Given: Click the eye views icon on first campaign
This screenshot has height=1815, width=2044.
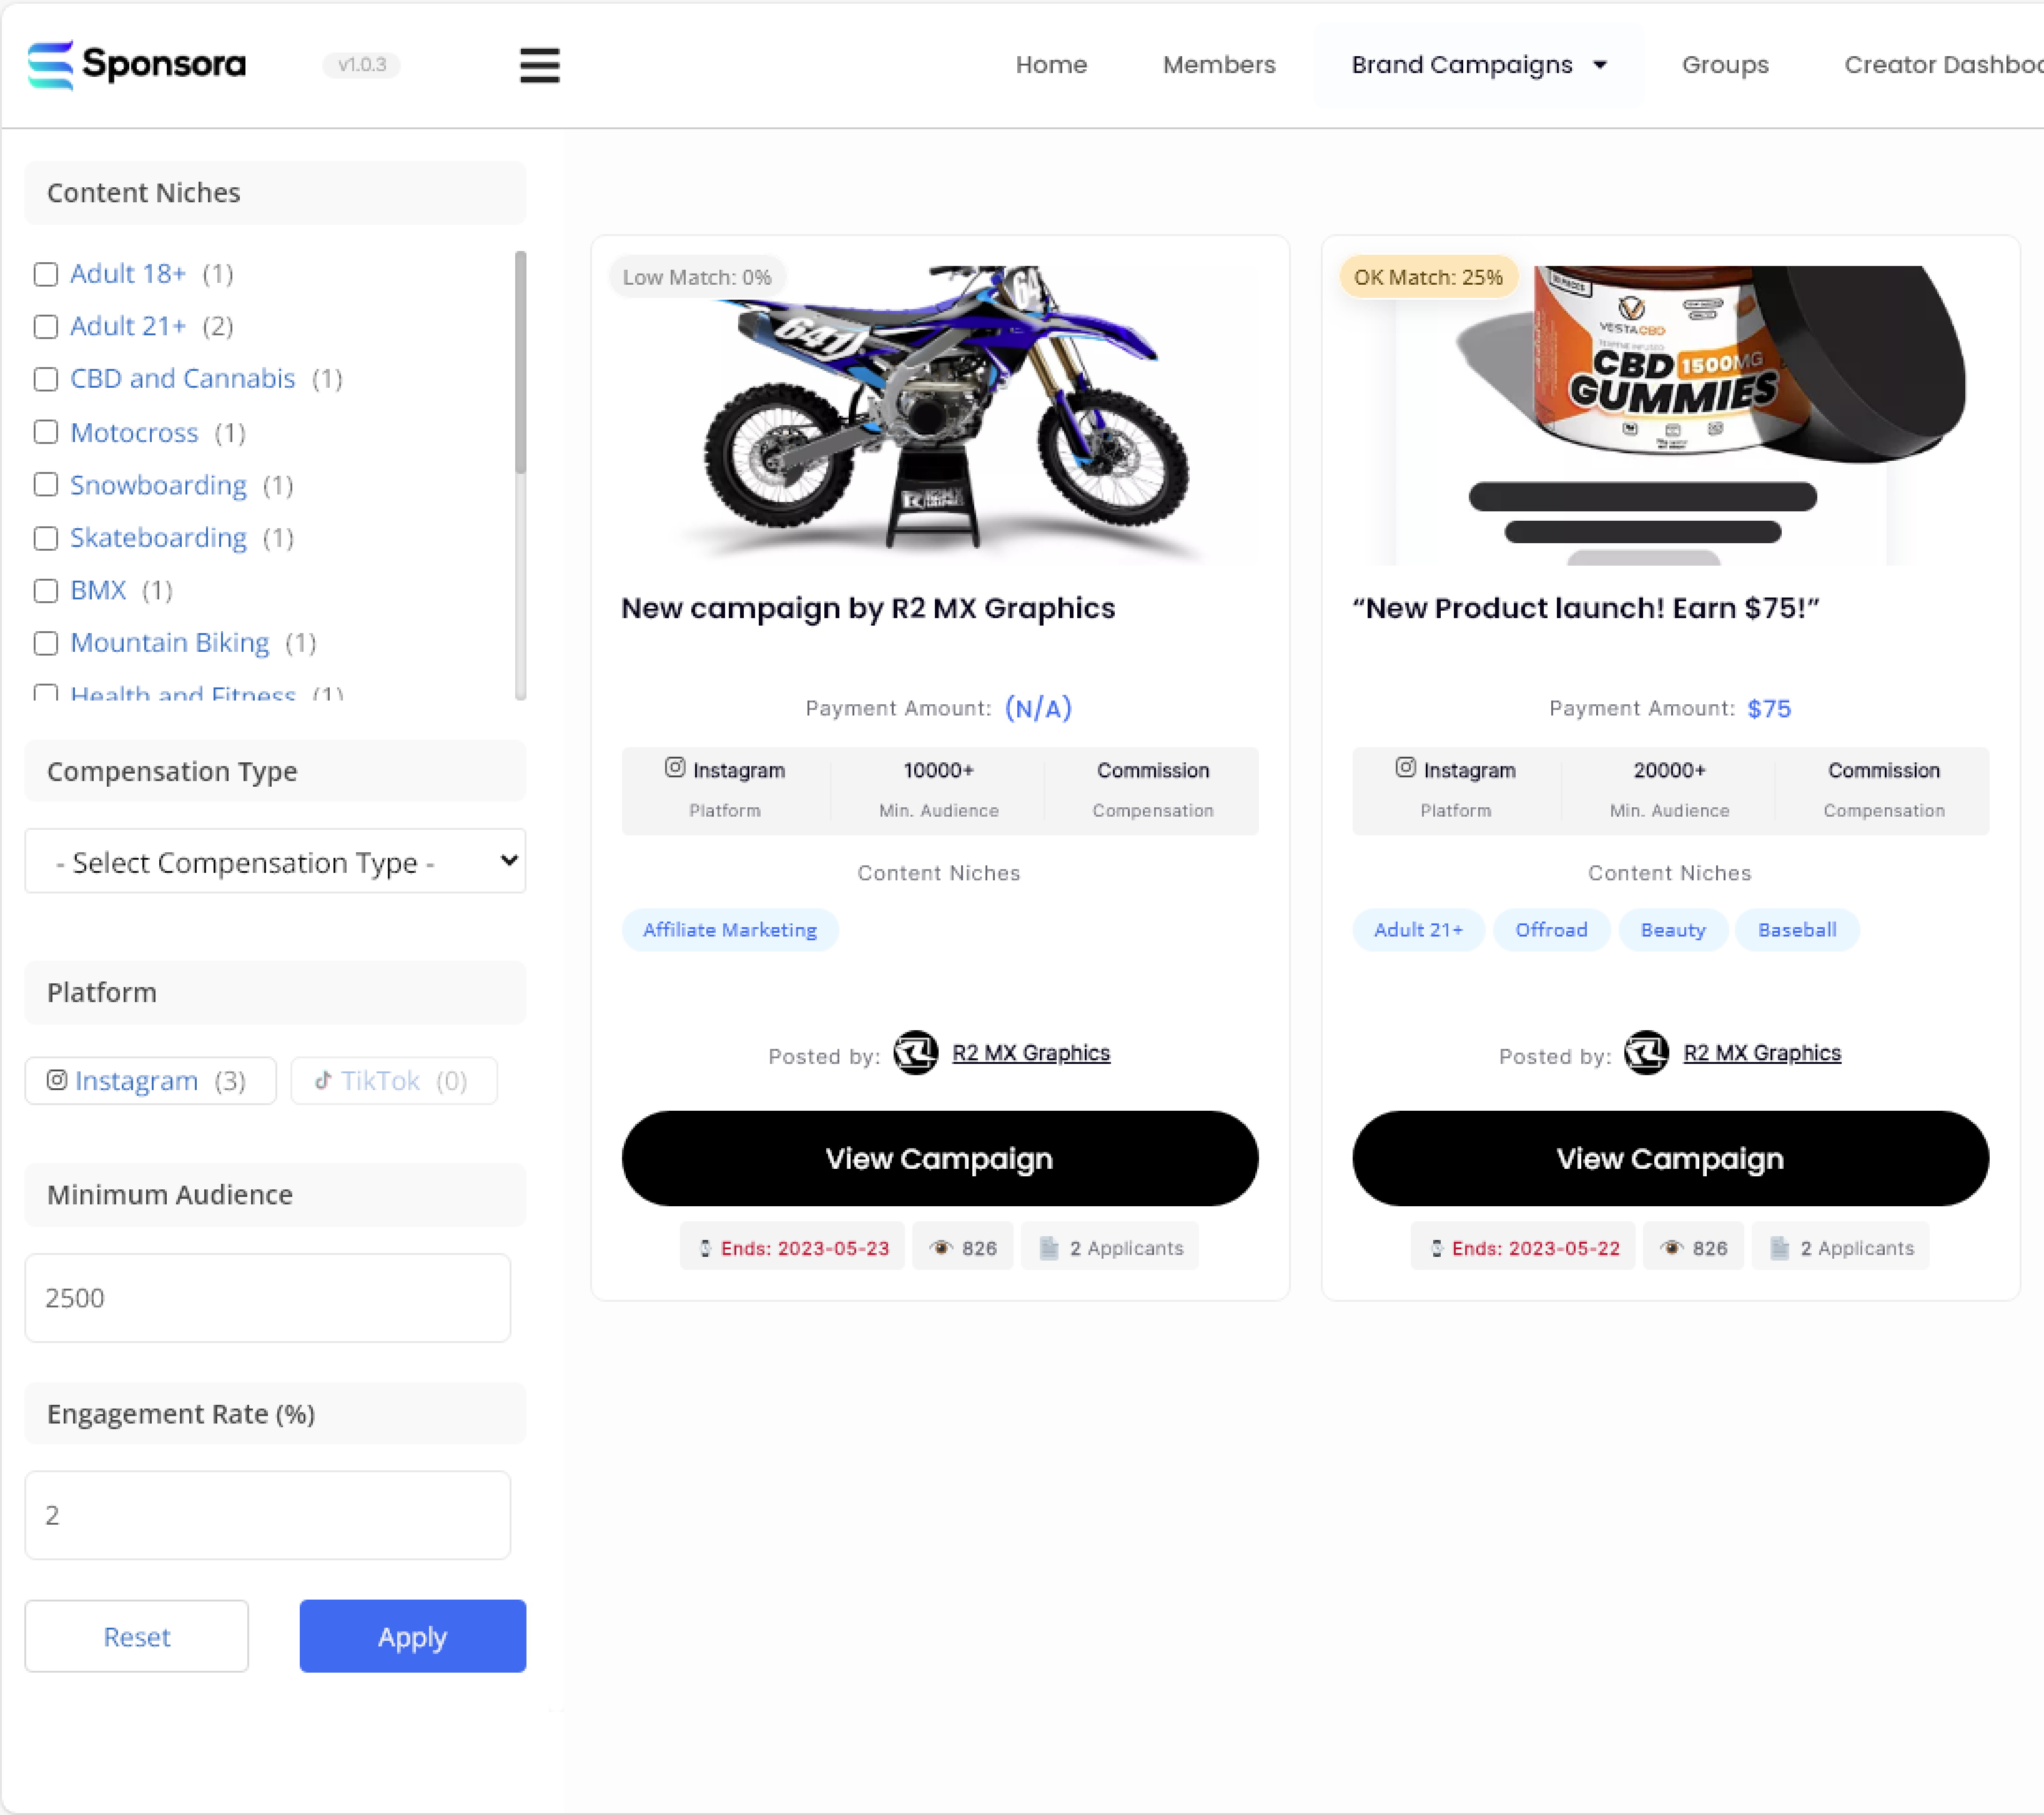Looking at the screenshot, I should [940, 1248].
